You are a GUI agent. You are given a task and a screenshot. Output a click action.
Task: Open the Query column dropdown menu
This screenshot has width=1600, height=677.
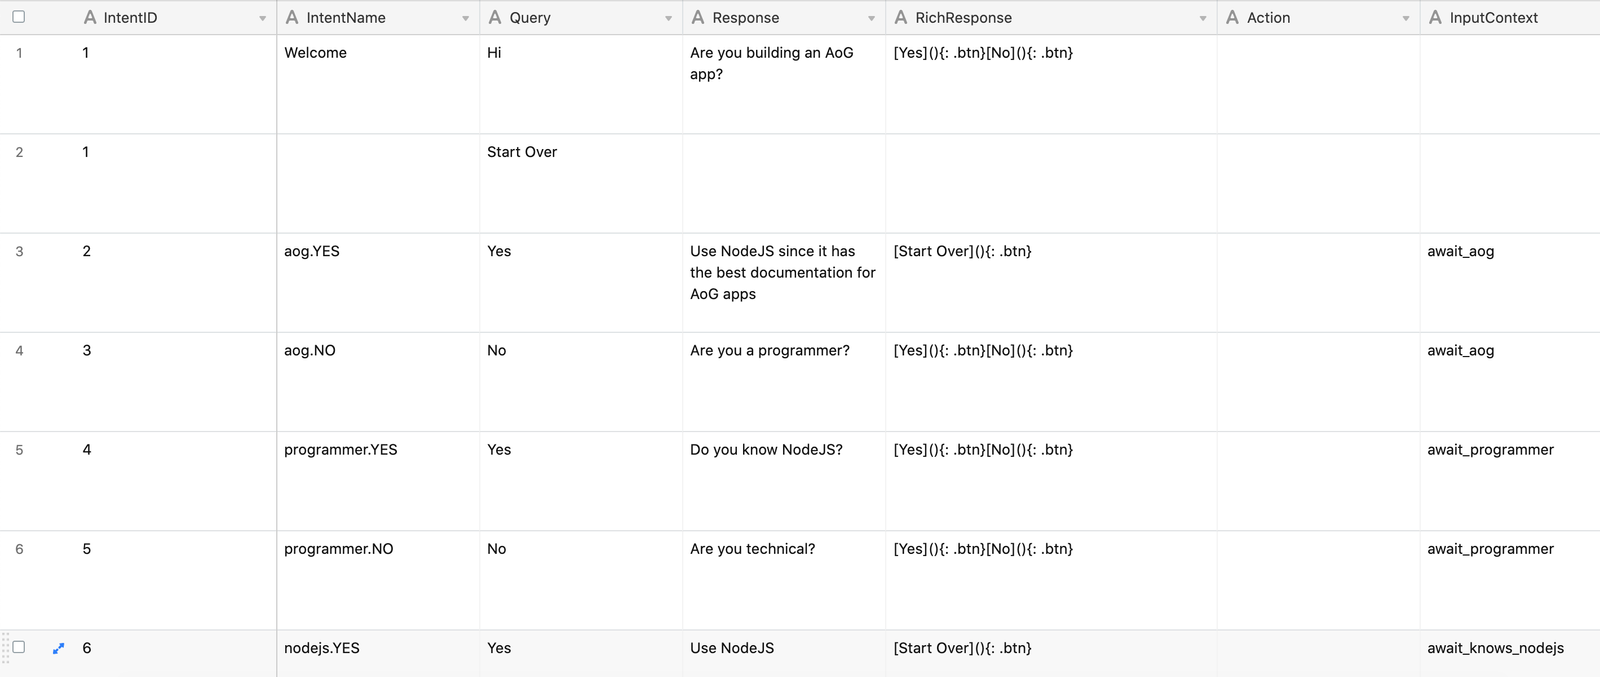[x=669, y=17]
